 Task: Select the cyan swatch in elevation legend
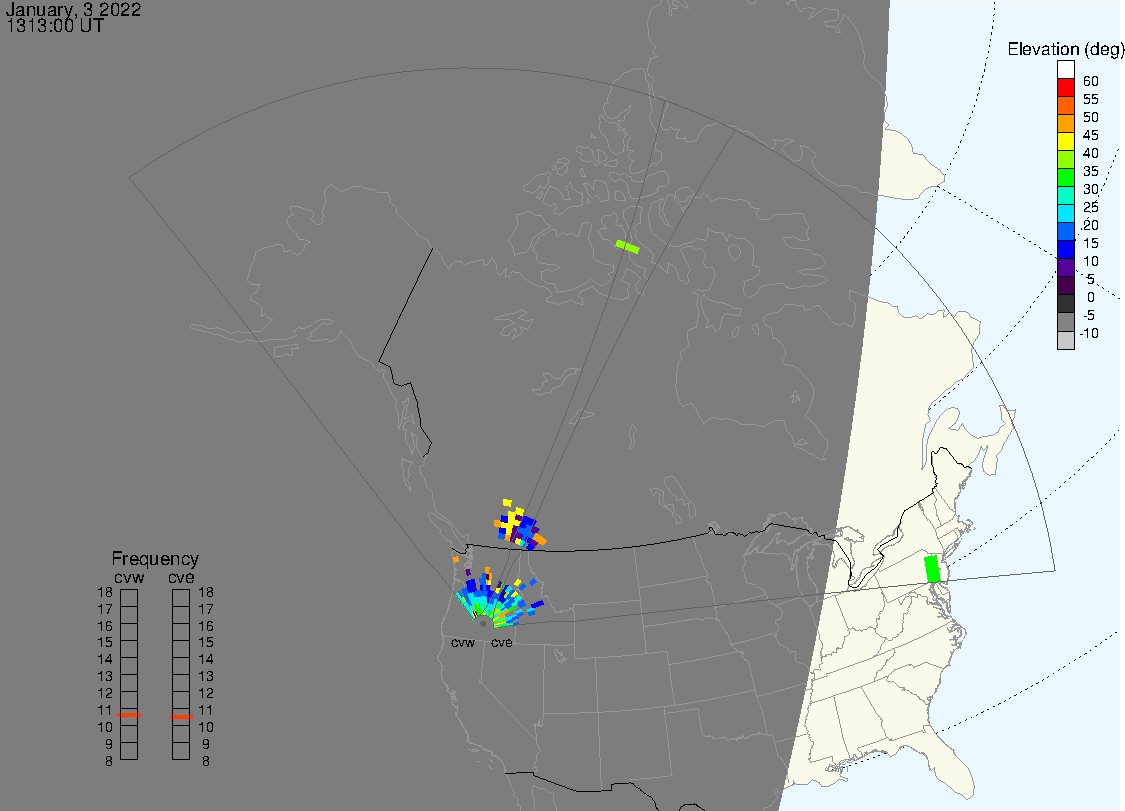pyautogui.click(x=1065, y=213)
